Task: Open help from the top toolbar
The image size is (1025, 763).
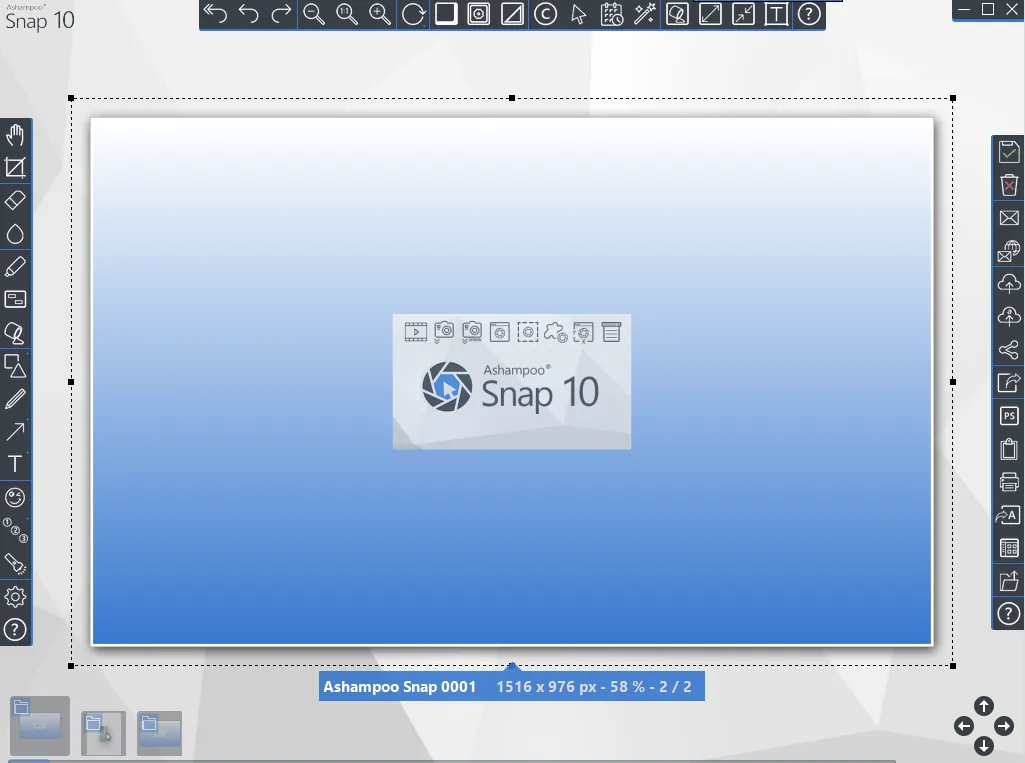Action: (809, 14)
